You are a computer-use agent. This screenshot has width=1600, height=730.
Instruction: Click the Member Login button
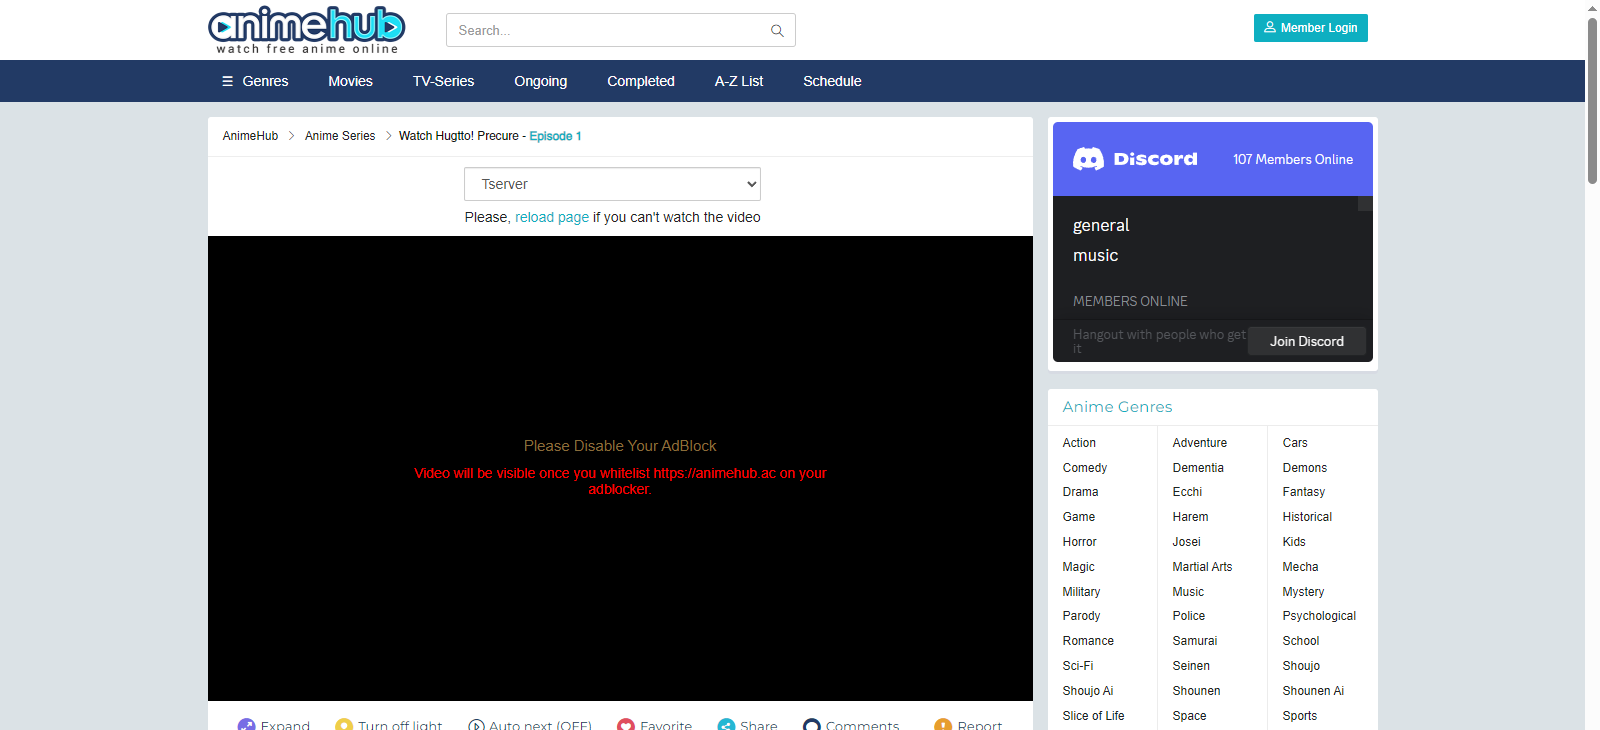pyautogui.click(x=1310, y=28)
